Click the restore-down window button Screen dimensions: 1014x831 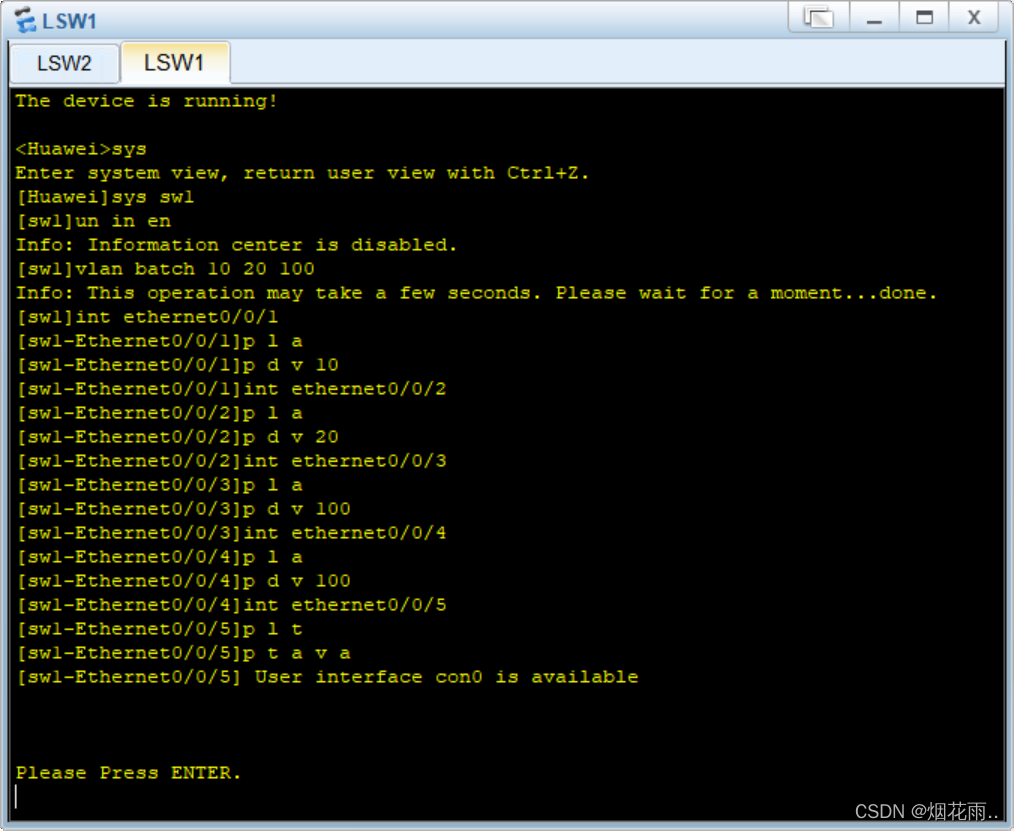pyautogui.click(x=819, y=17)
